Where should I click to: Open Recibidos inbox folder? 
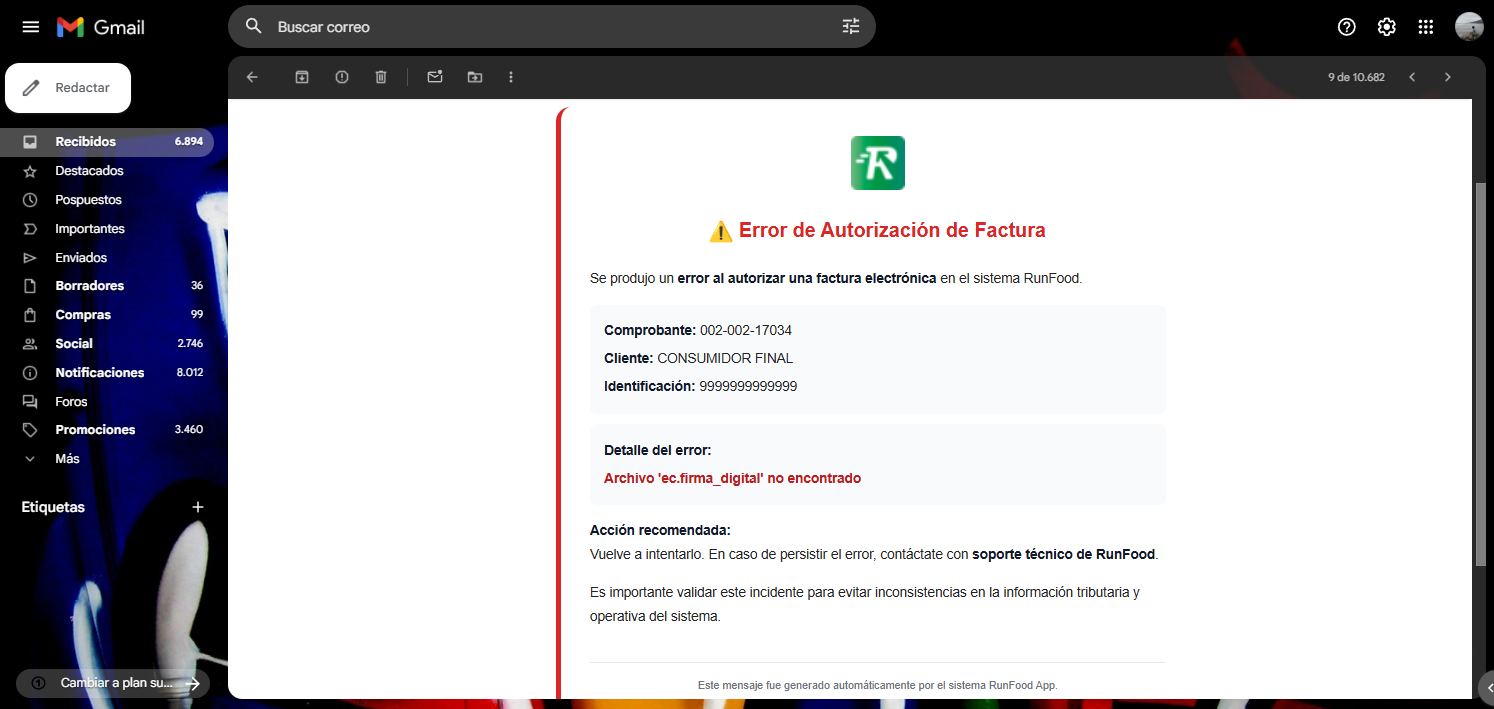[107, 142]
